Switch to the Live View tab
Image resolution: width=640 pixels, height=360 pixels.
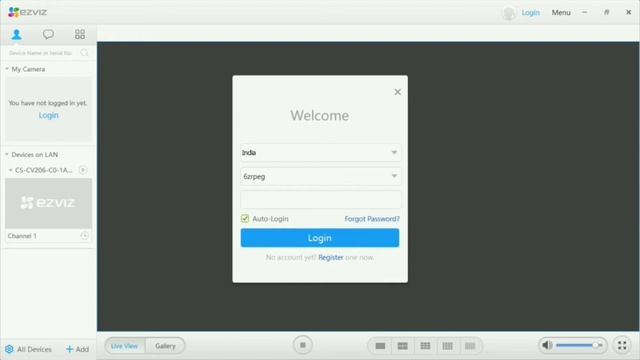[x=124, y=346]
